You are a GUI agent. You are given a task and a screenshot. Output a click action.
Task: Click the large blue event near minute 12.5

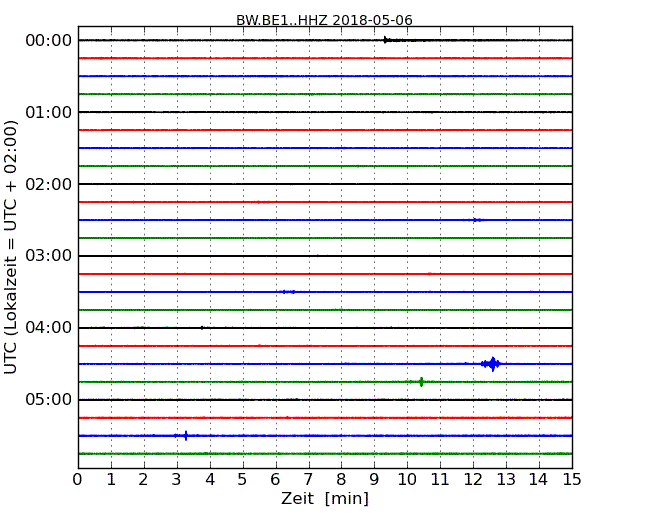[x=492, y=364]
